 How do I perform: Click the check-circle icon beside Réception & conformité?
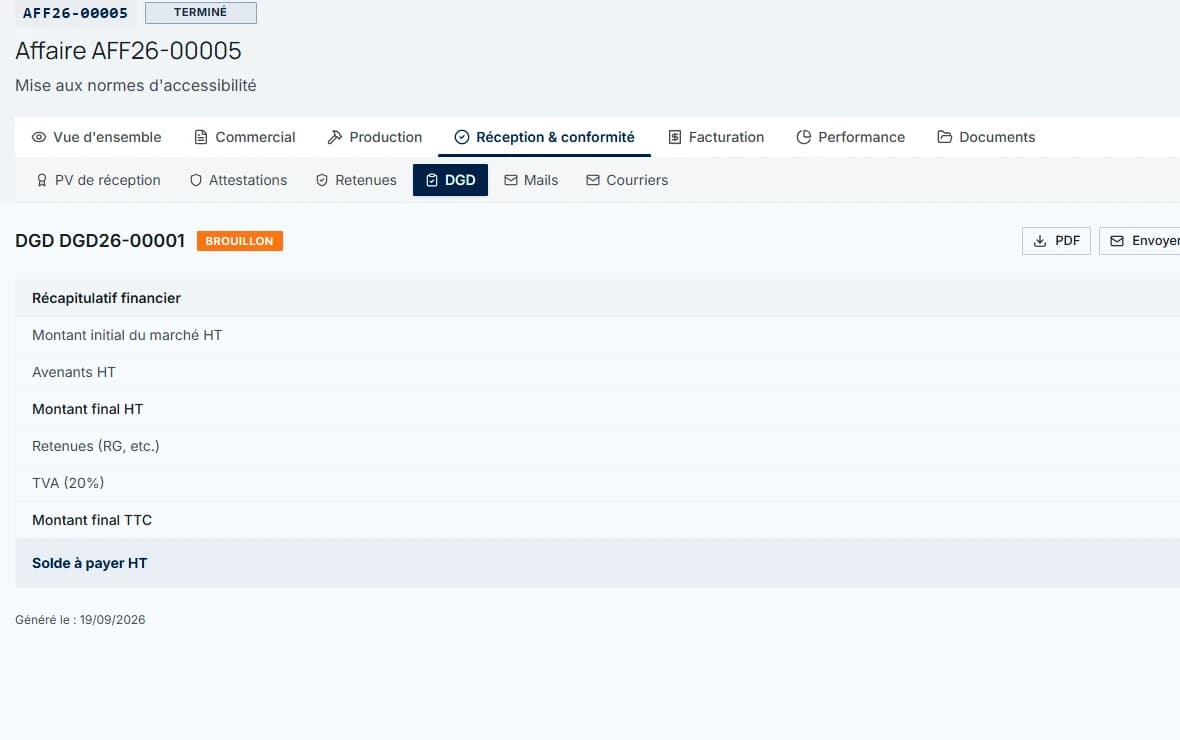(462, 137)
